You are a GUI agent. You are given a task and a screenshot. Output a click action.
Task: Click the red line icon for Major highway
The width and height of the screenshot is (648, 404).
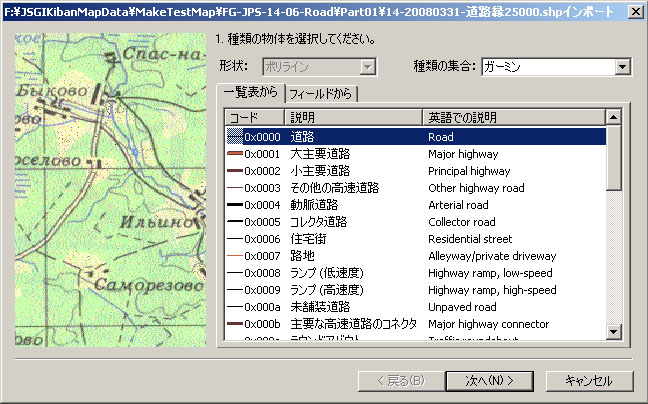[x=235, y=154]
